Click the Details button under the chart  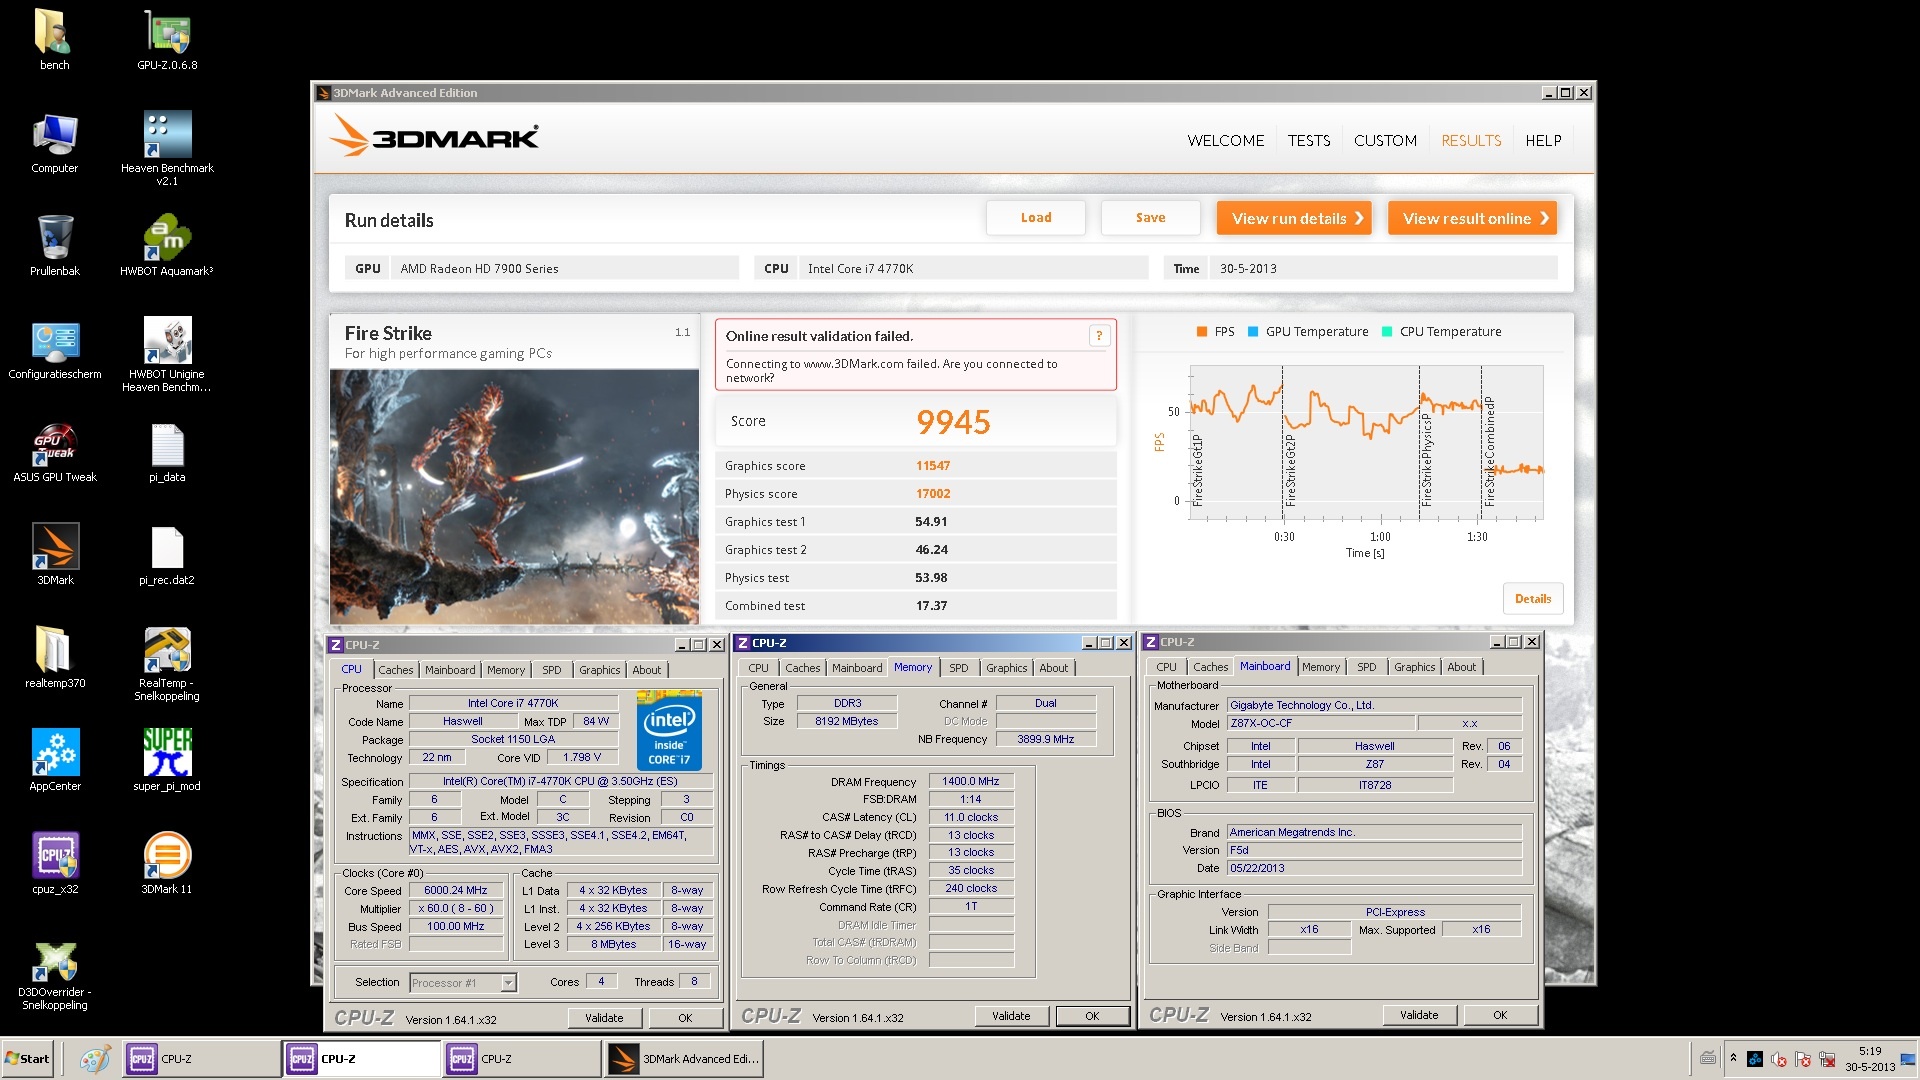(1532, 599)
